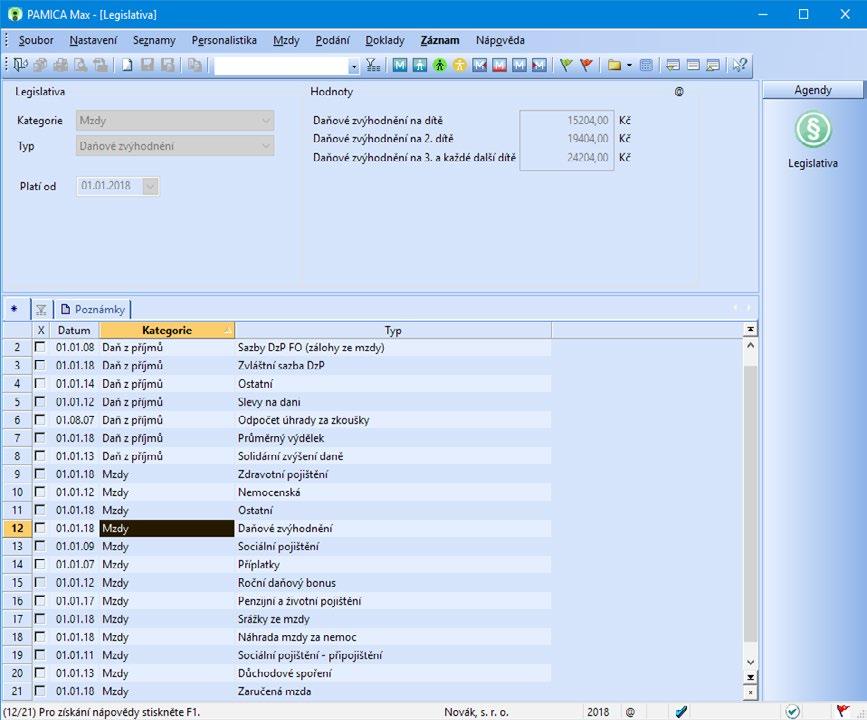Tick checkbox for Příplatky row
This screenshot has width=867, height=720.
tap(40, 565)
